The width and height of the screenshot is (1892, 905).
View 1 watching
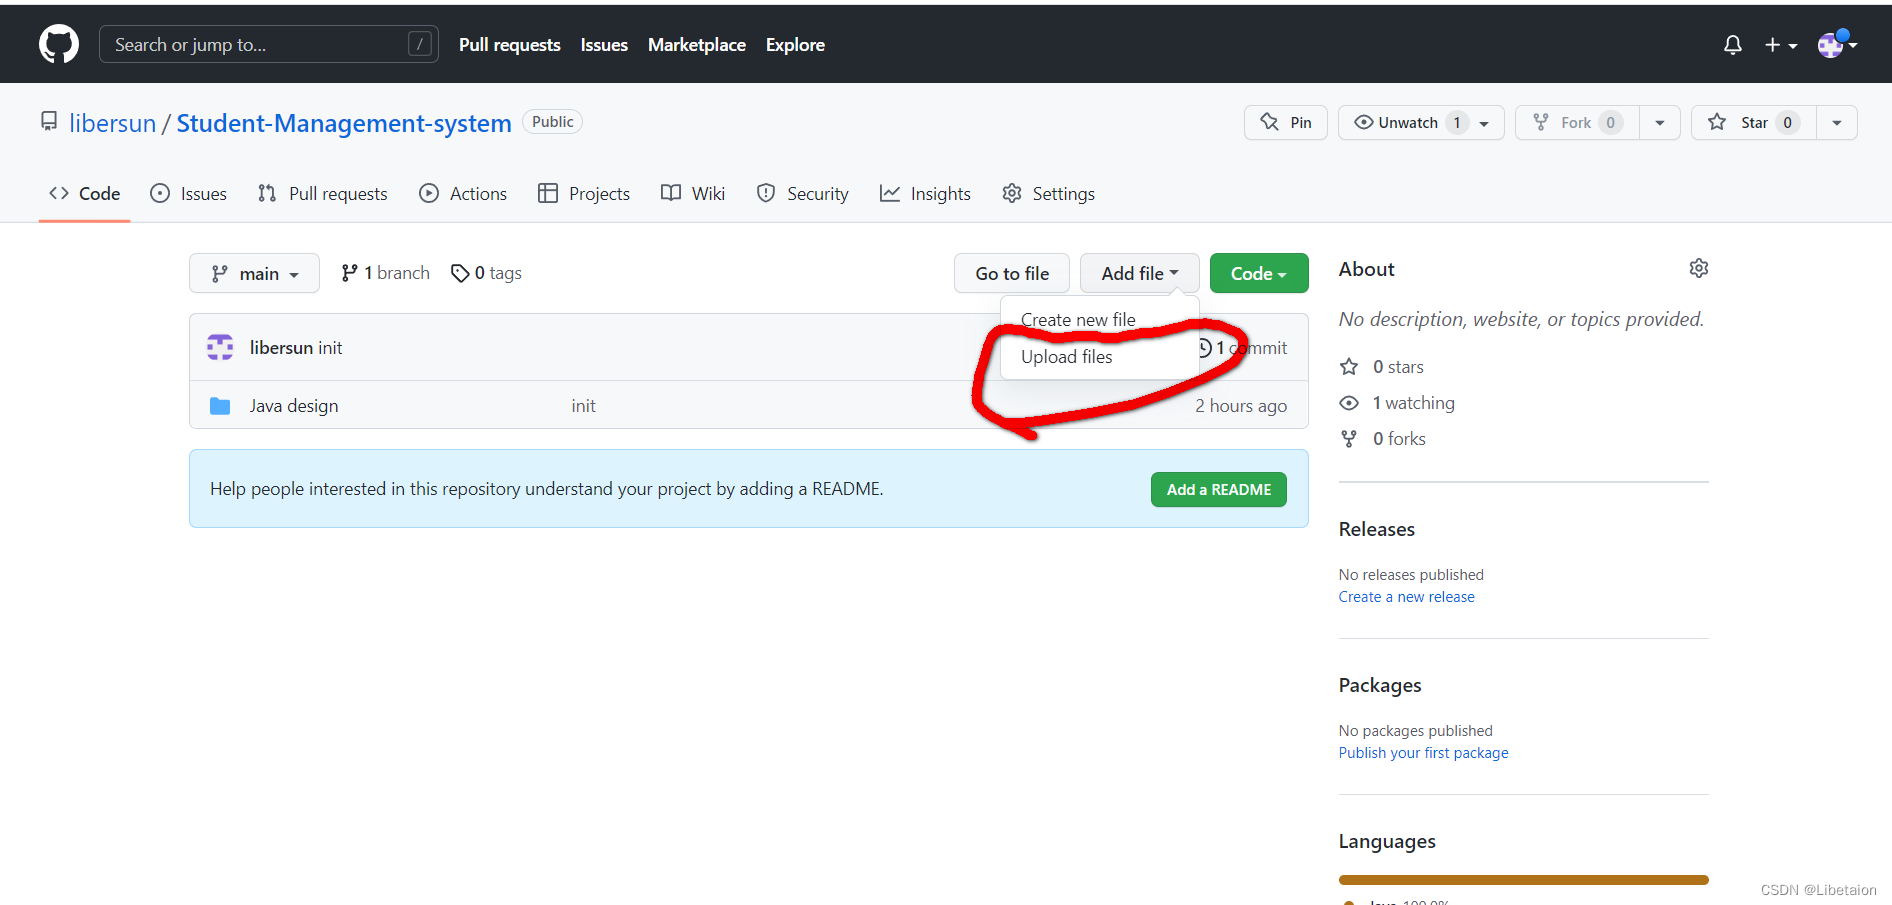(x=1398, y=403)
